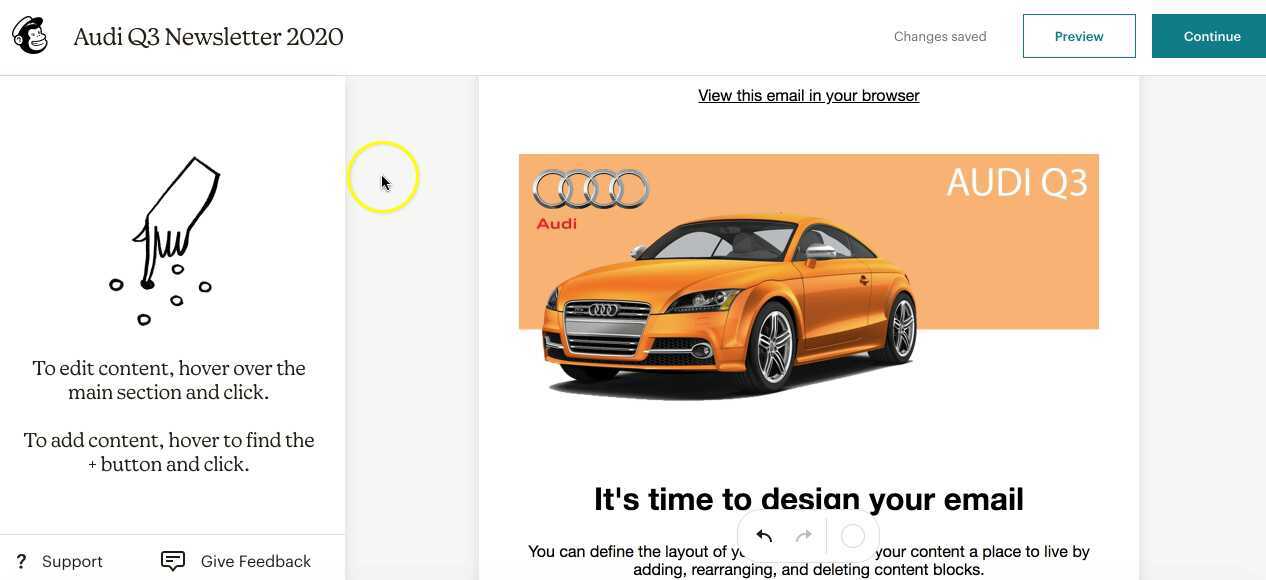
Task: Open 'View this email in your browser' link
Action: click(808, 95)
